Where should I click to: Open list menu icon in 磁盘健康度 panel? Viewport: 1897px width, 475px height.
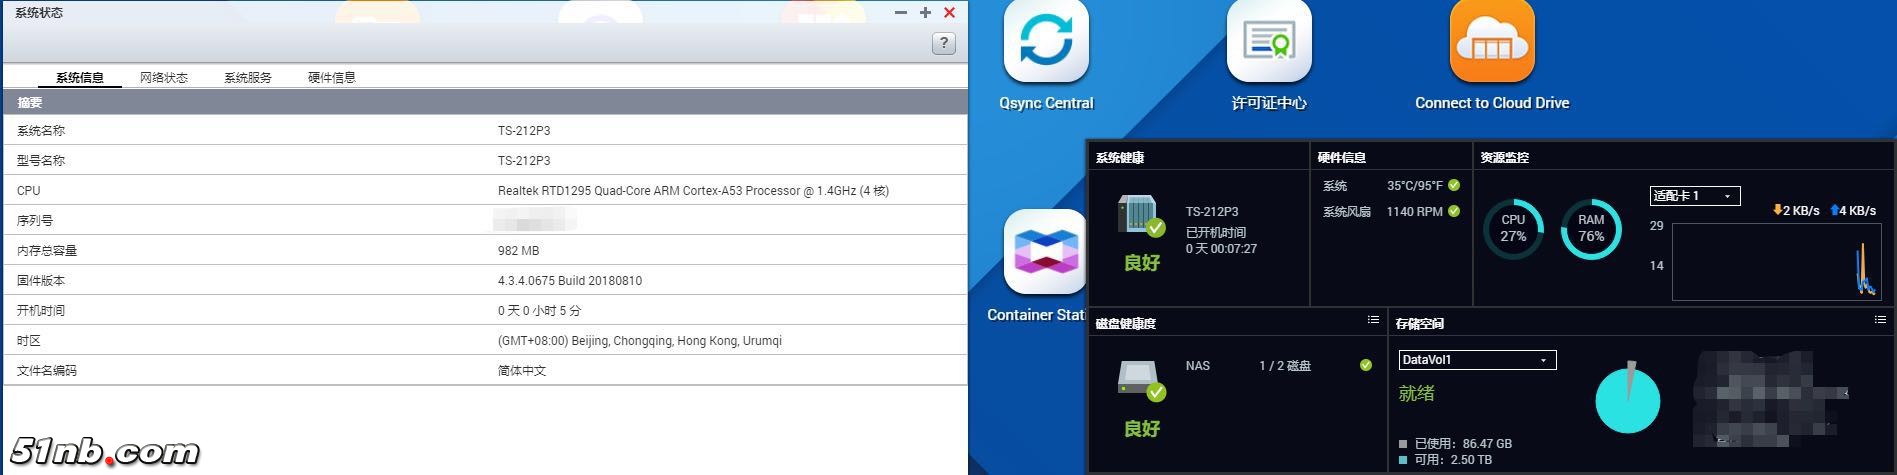tap(1373, 320)
